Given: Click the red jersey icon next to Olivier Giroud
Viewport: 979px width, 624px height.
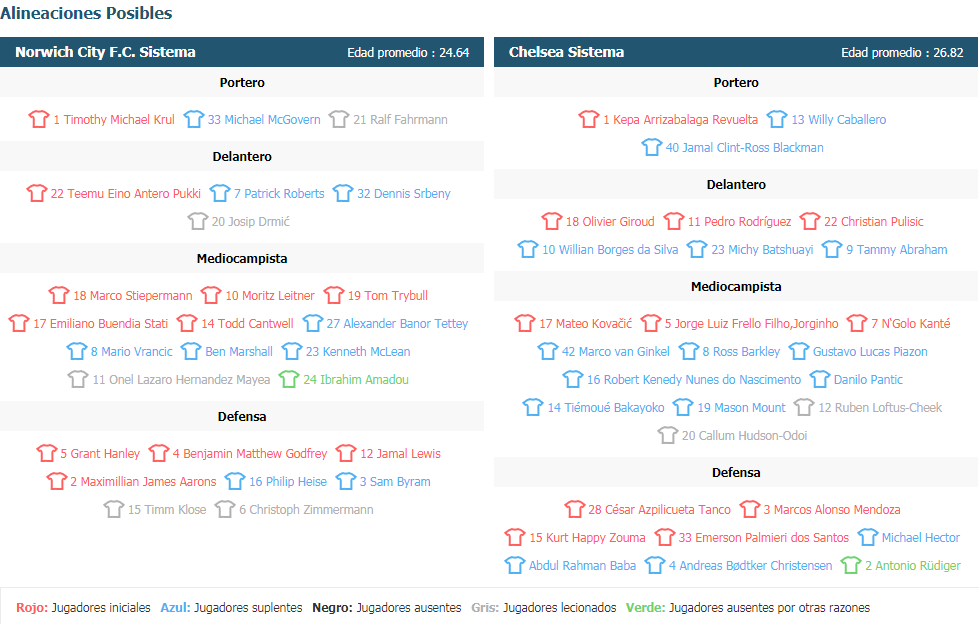Looking at the screenshot, I should 552,220.
